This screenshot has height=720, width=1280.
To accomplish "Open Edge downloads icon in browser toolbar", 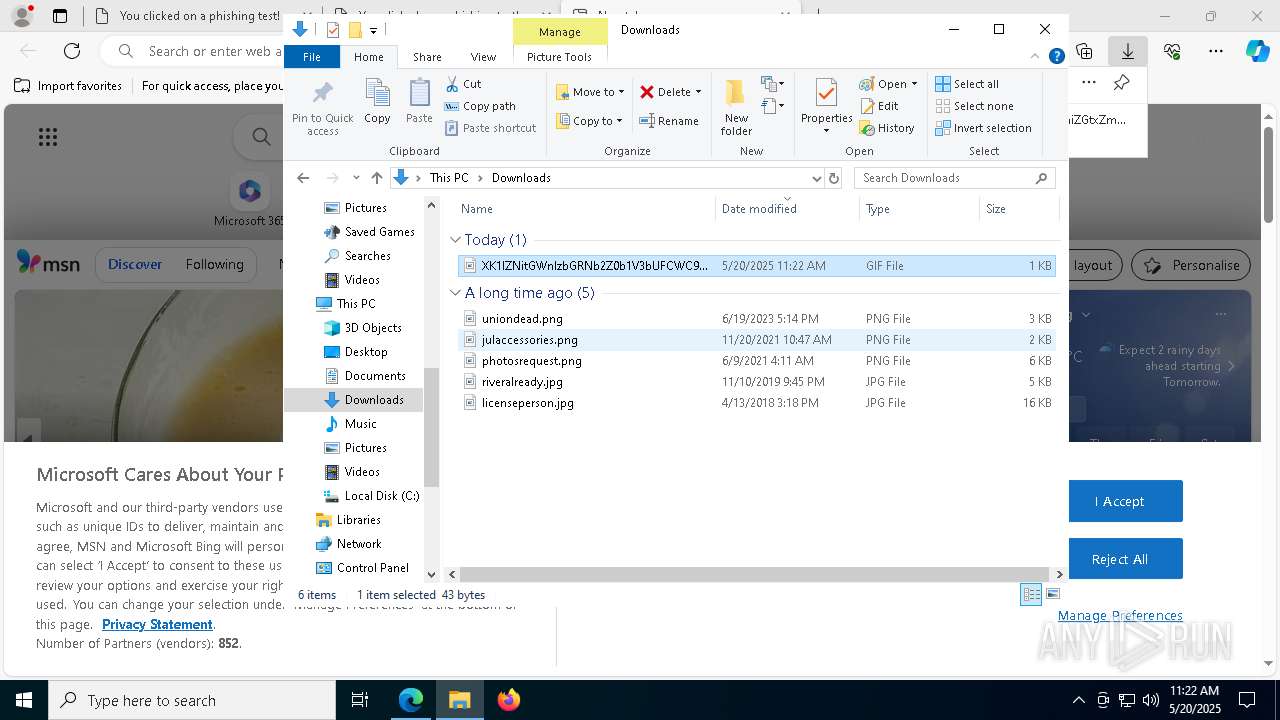I will pyautogui.click(x=1127, y=51).
